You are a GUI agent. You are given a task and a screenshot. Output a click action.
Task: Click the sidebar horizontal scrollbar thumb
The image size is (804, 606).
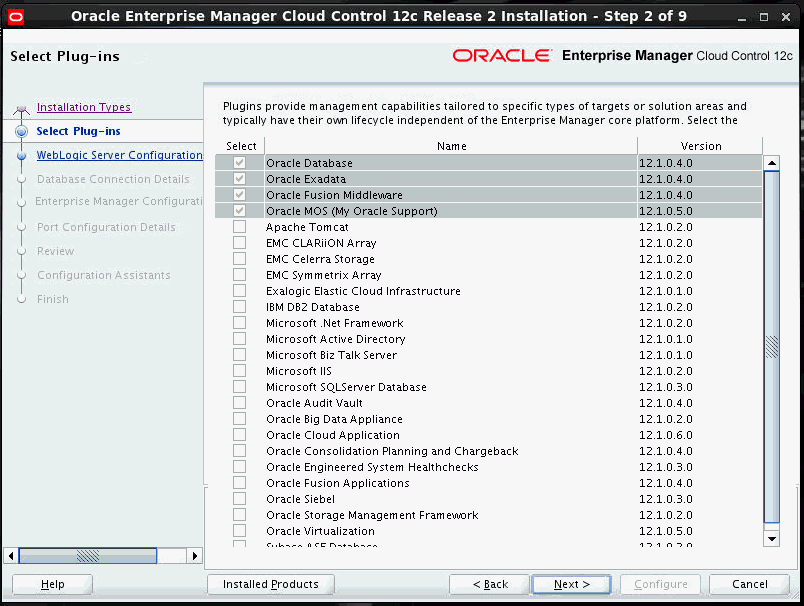(88, 556)
